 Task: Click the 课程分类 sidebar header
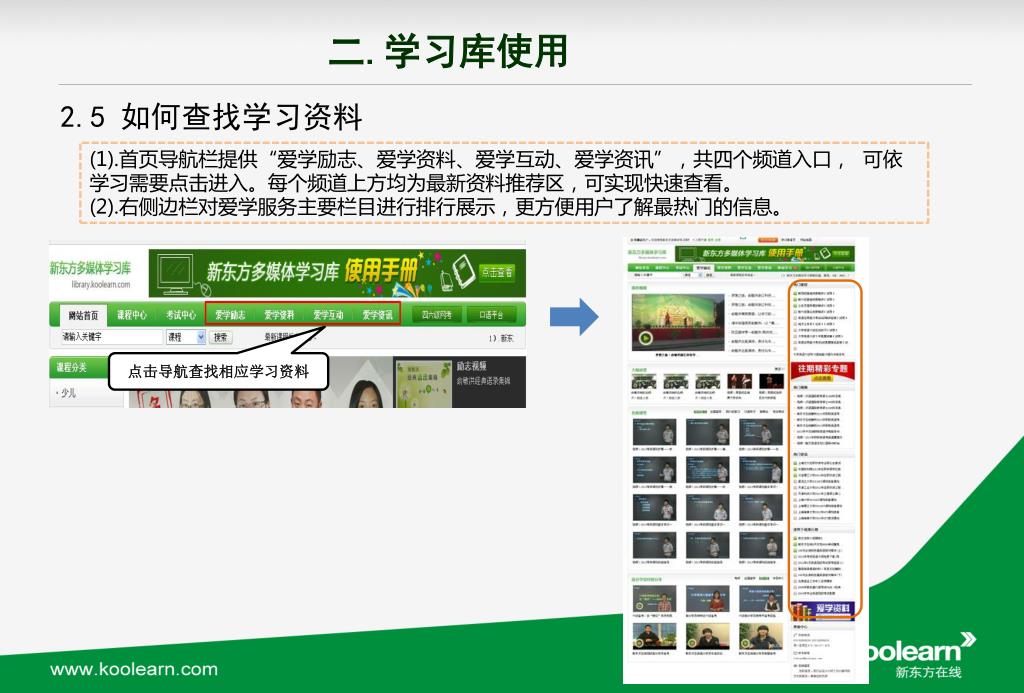click(78, 367)
